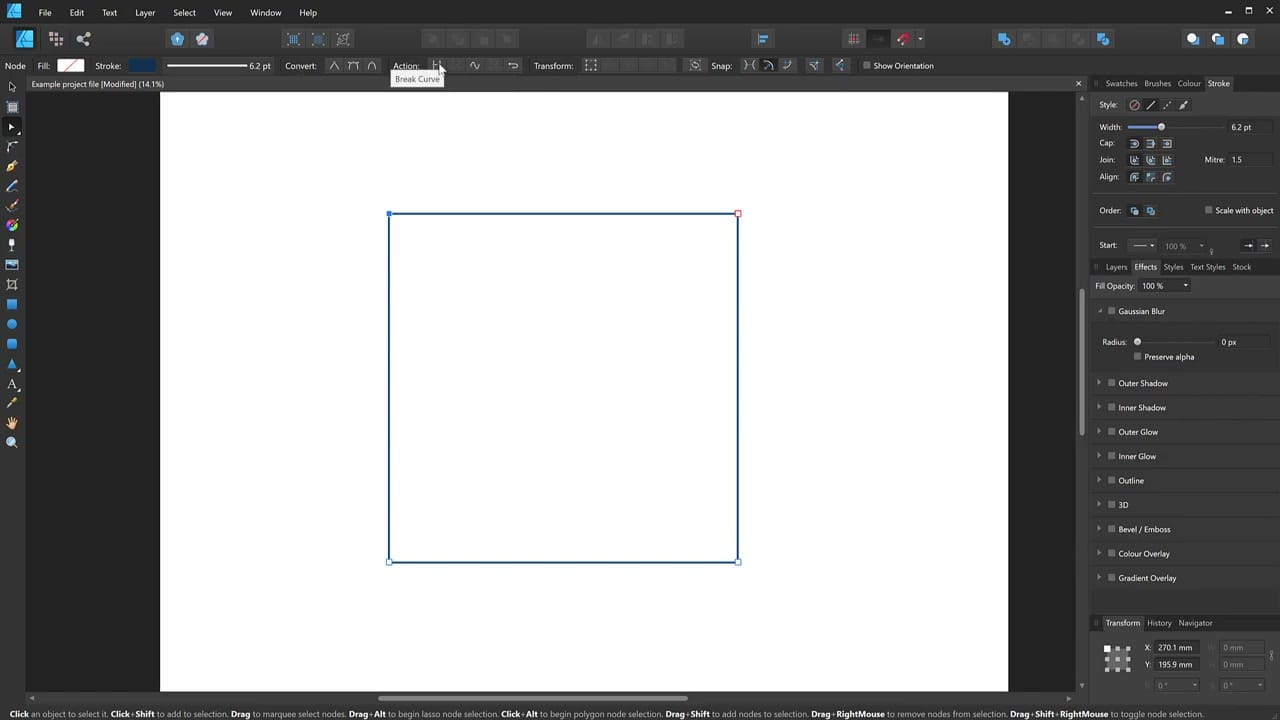Screen dimensions: 1280x720
Task: Select the Pencil tool
Action: point(12,186)
